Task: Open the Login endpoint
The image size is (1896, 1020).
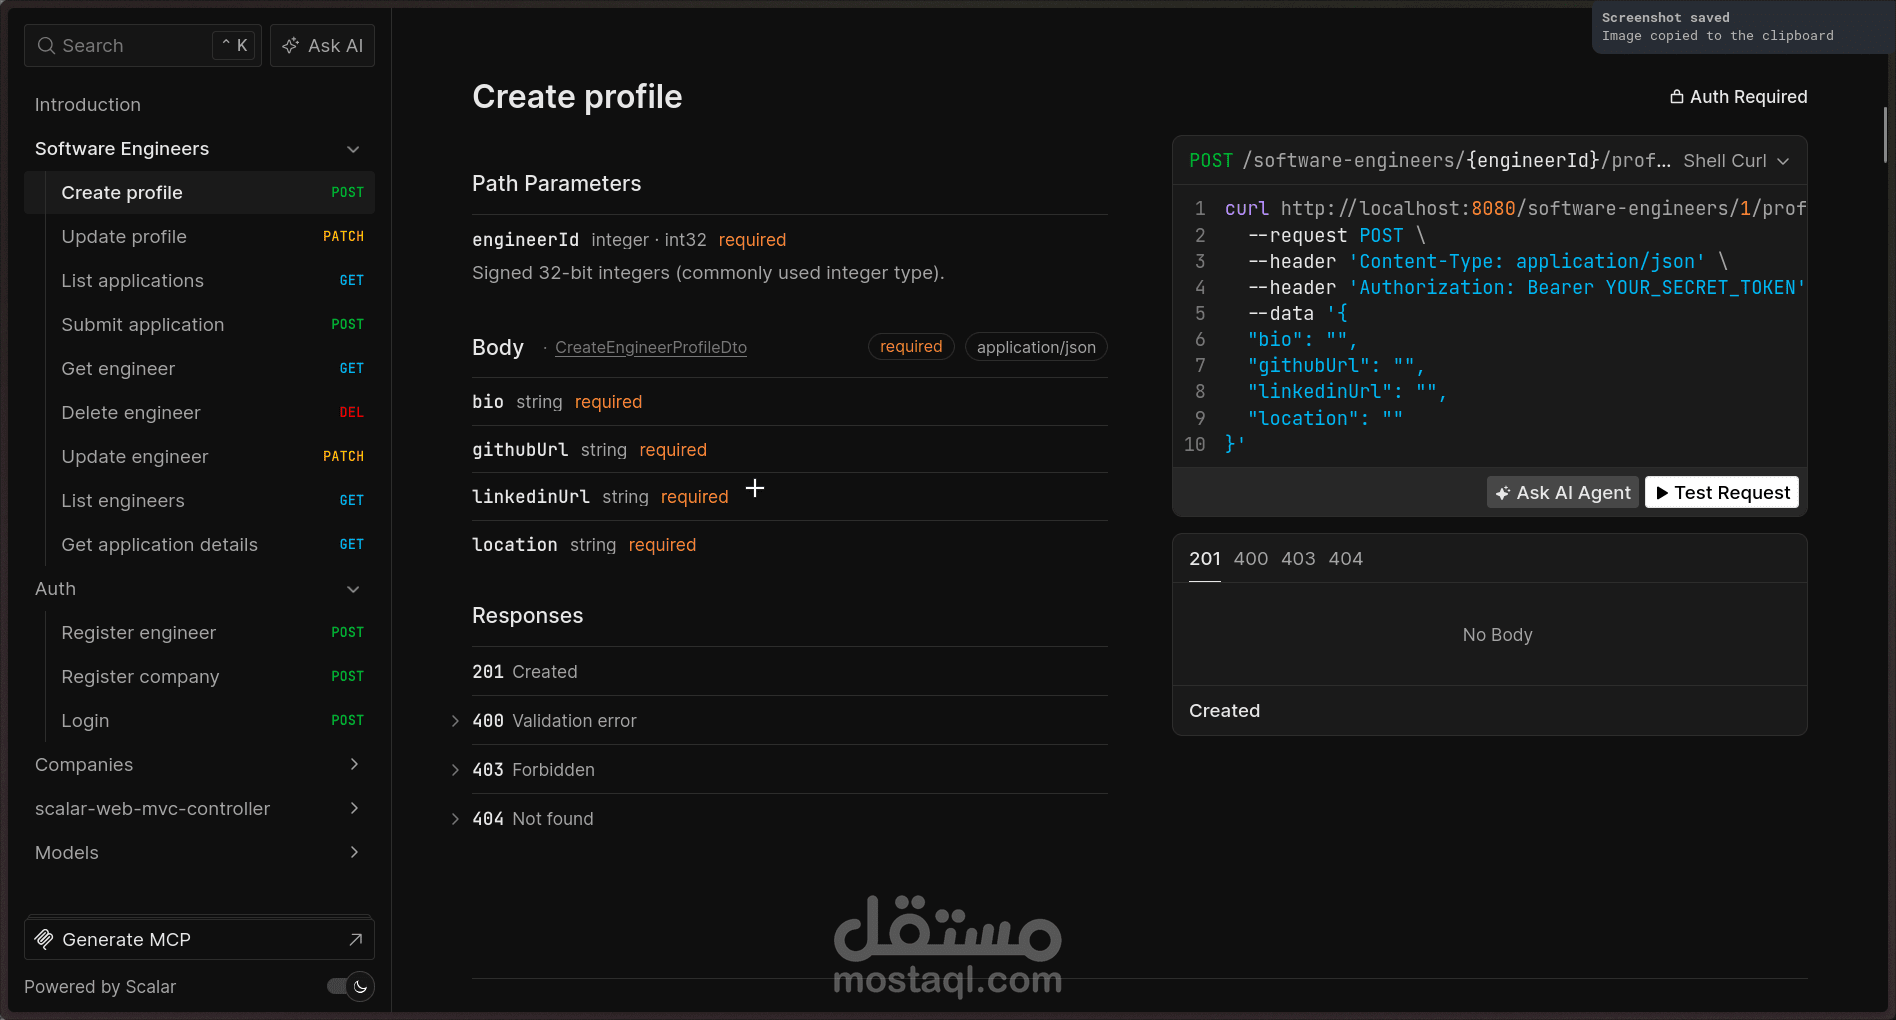Action: (200, 721)
